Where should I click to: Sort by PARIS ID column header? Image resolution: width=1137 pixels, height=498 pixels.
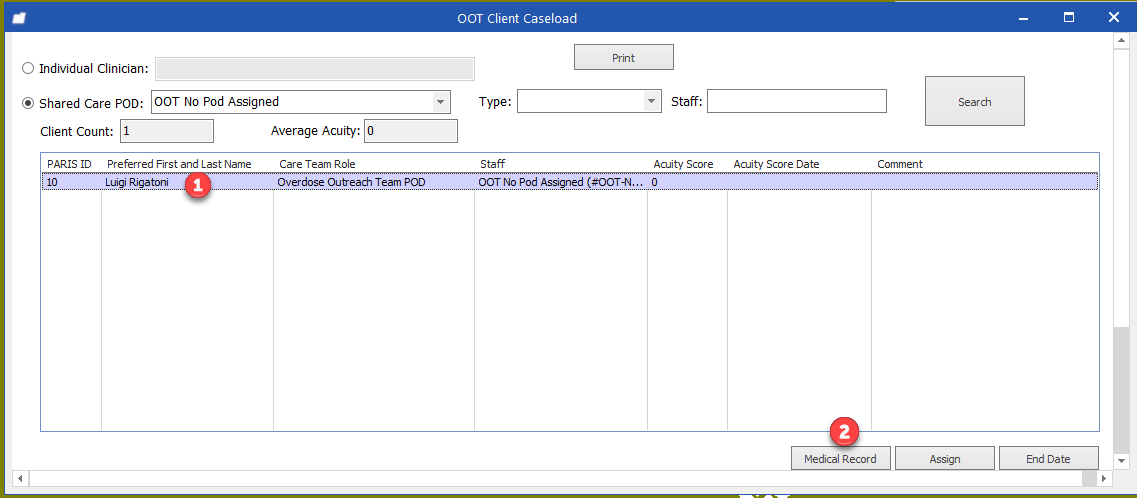(70, 164)
